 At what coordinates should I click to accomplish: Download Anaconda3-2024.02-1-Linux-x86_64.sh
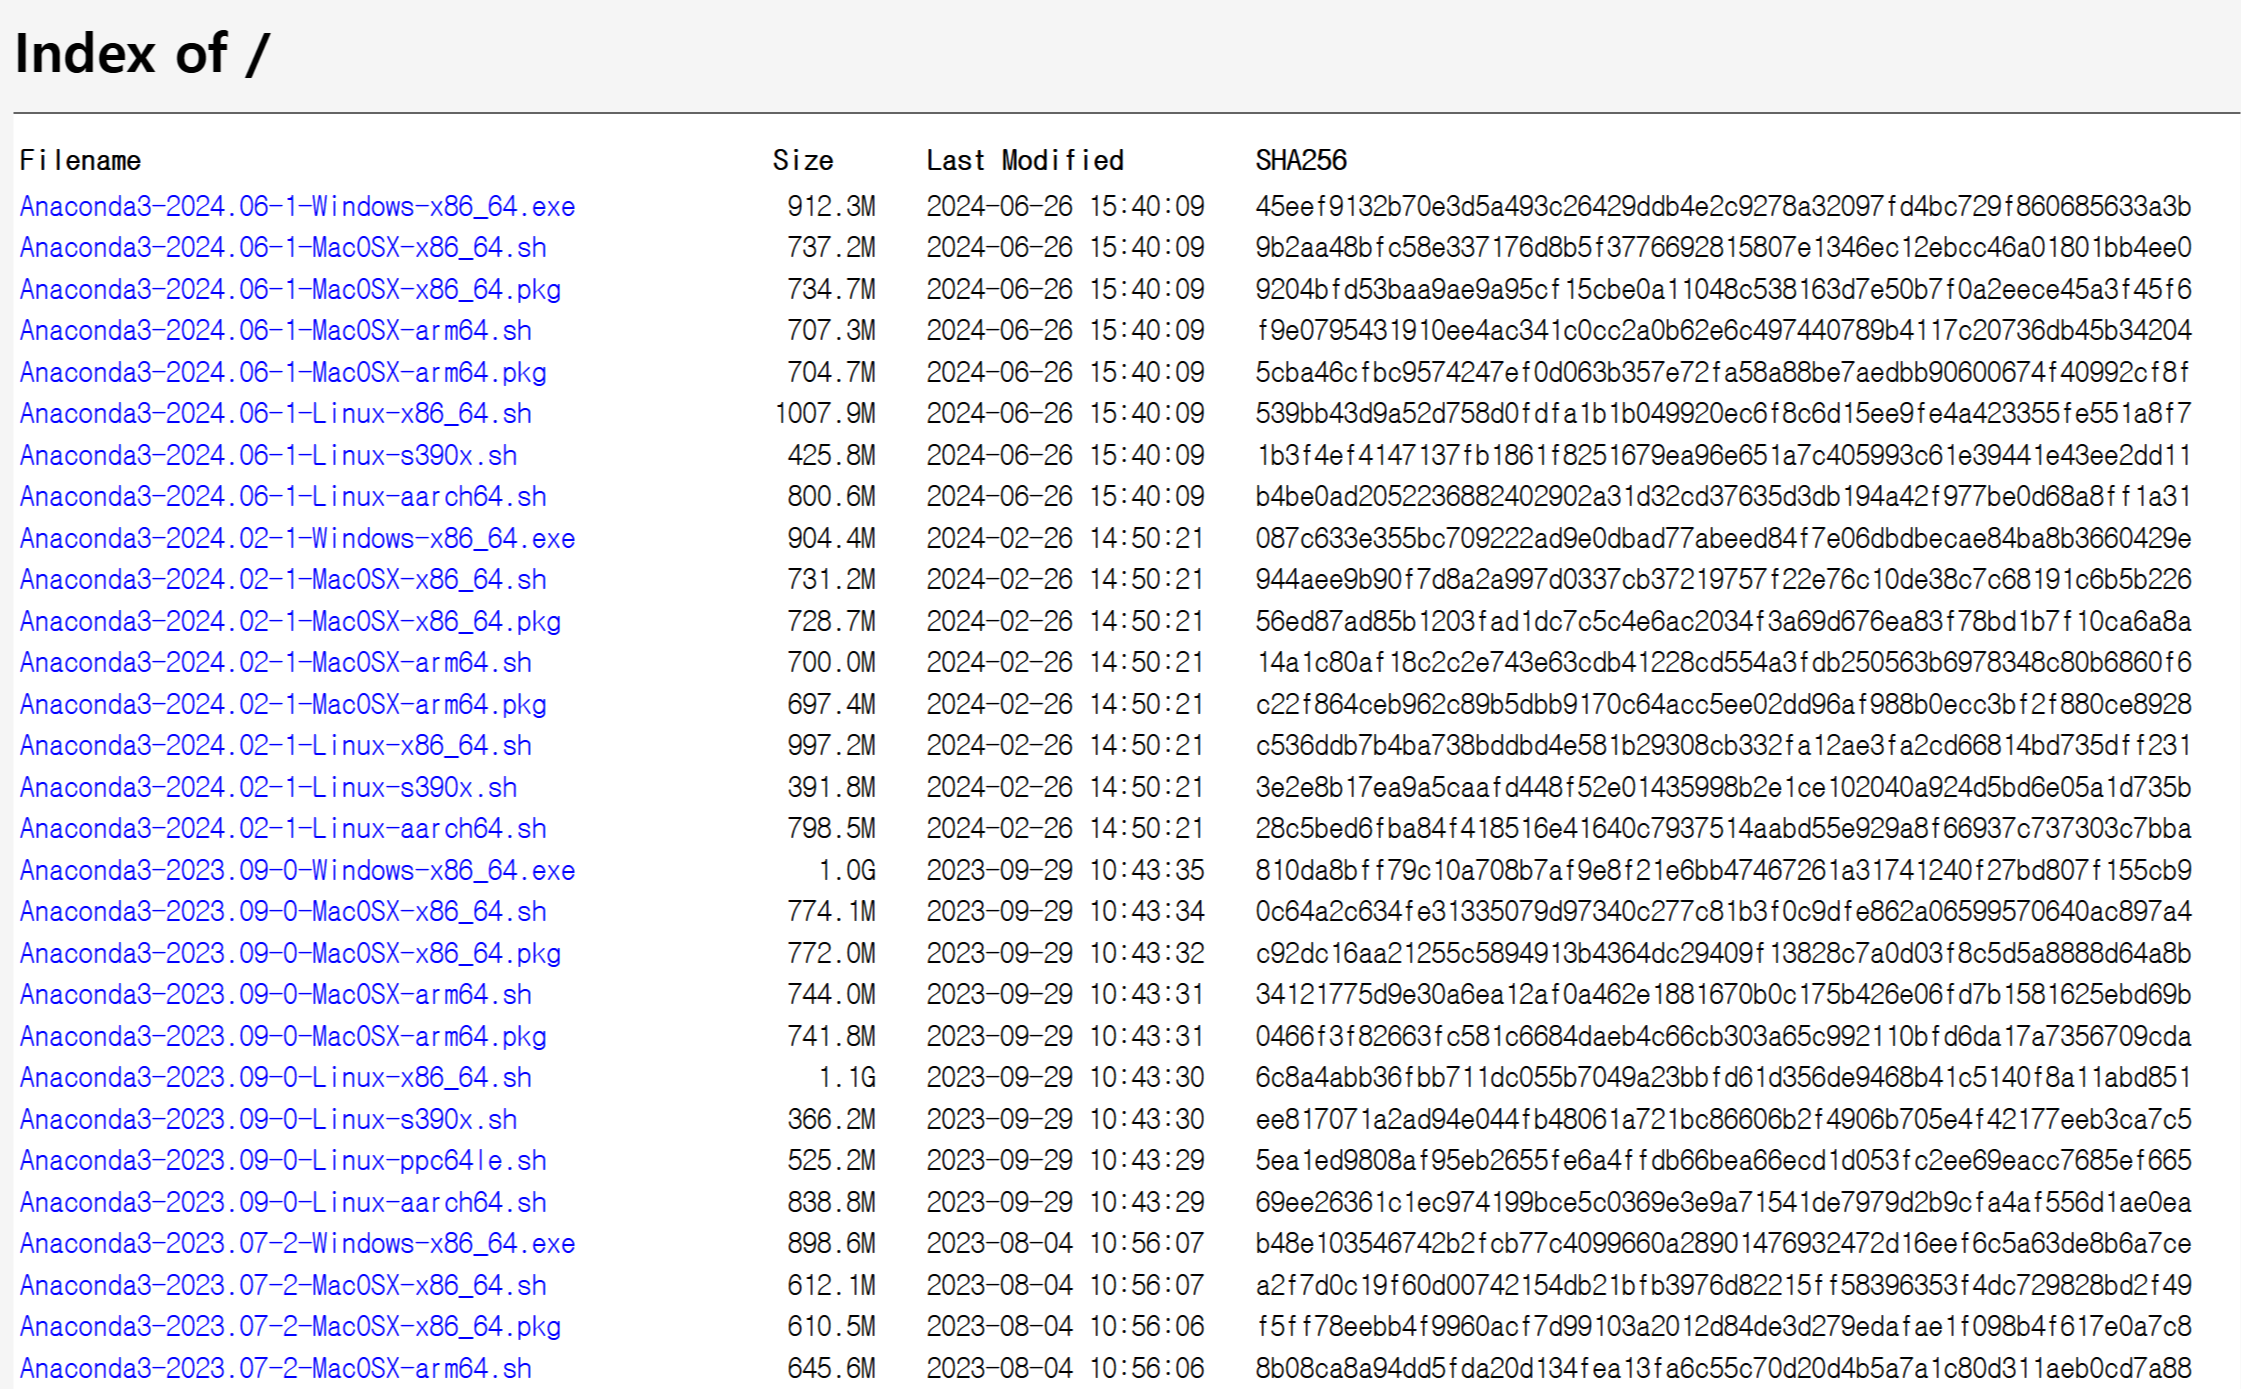point(275,746)
